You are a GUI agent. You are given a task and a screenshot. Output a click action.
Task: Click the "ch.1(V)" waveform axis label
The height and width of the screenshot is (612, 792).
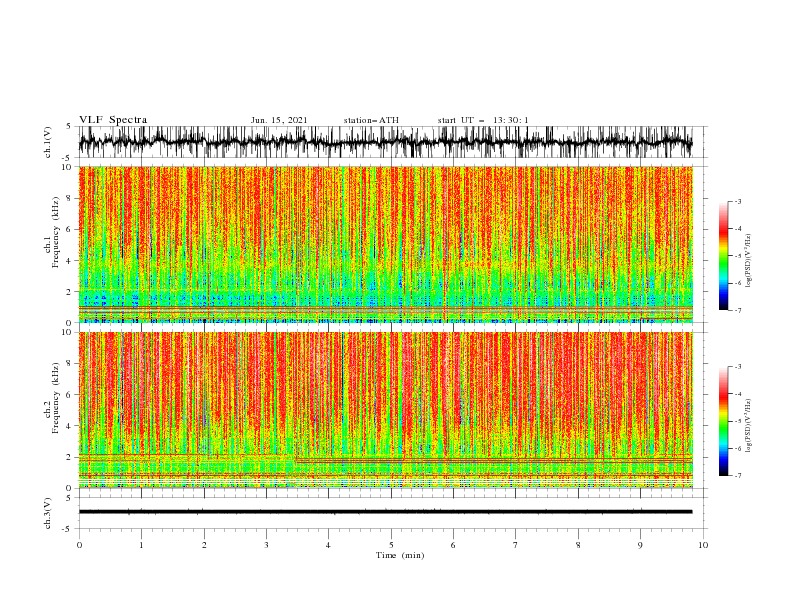48,142
